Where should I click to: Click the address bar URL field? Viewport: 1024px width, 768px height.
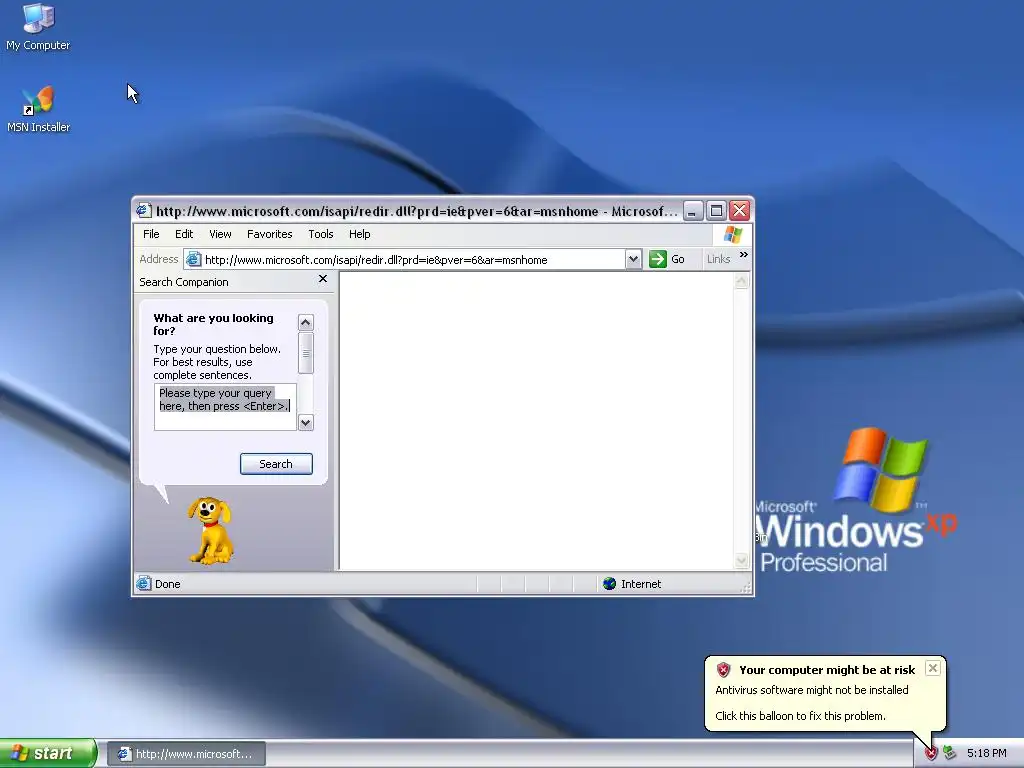(x=413, y=259)
